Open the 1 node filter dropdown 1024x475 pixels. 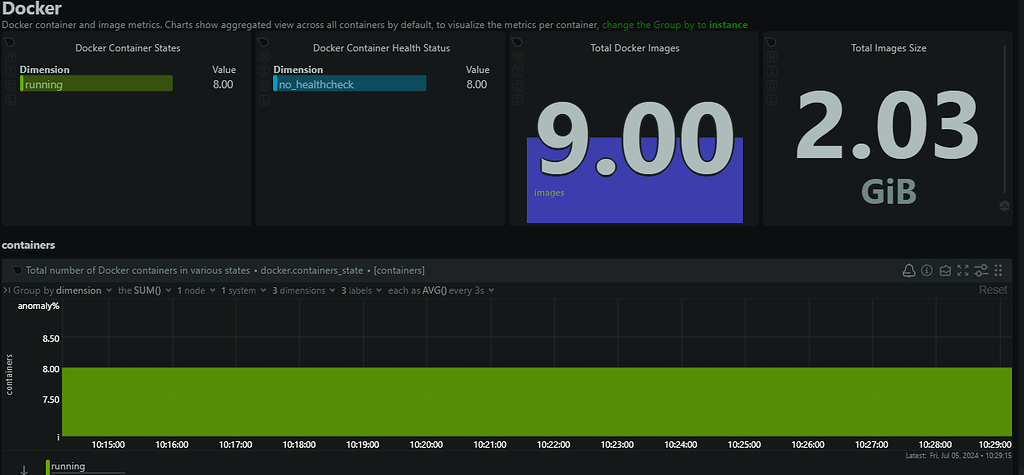pos(196,290)
